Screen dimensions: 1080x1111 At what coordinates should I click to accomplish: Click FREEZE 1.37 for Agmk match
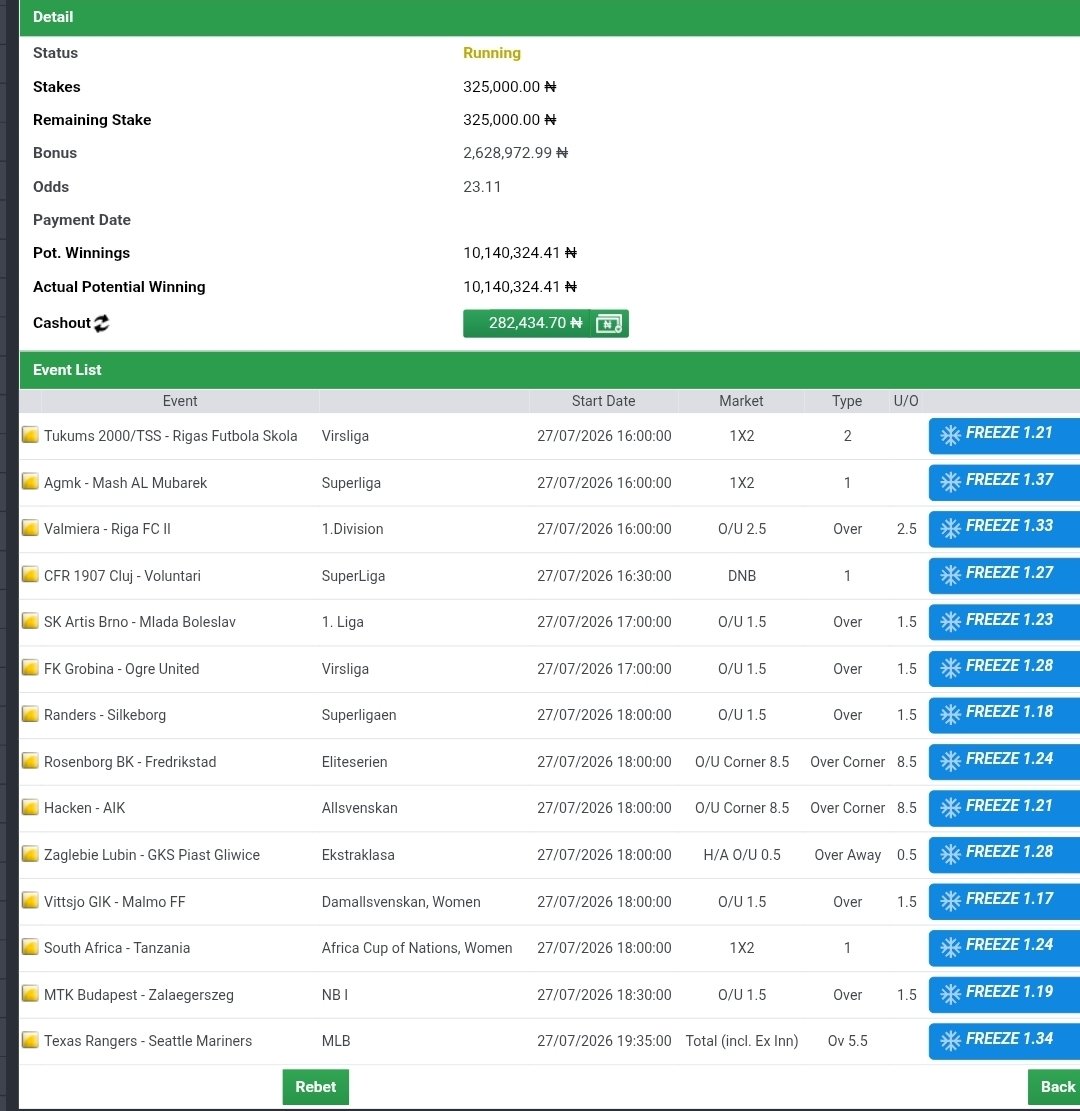pyautogui.click(x=1004, y=482)
